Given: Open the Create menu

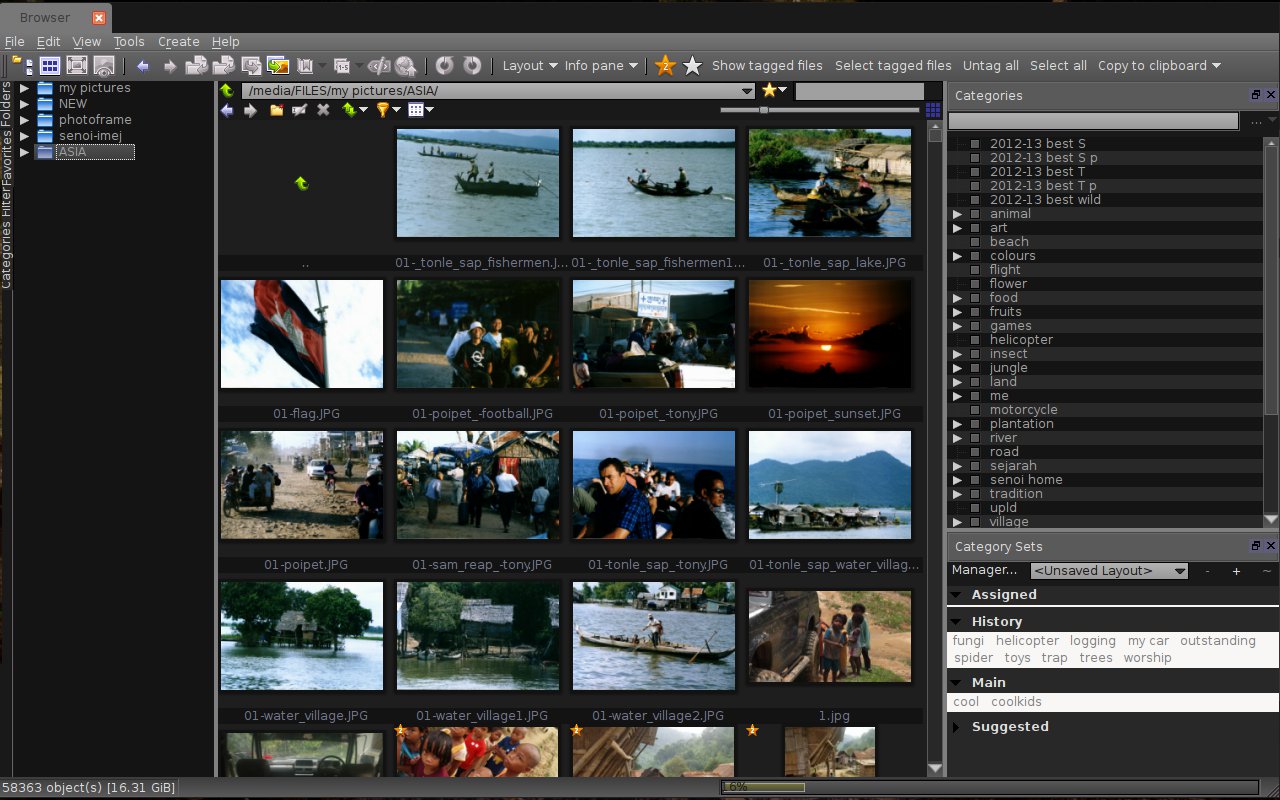Looking at the screenshot, I should (x=179, y=42).
